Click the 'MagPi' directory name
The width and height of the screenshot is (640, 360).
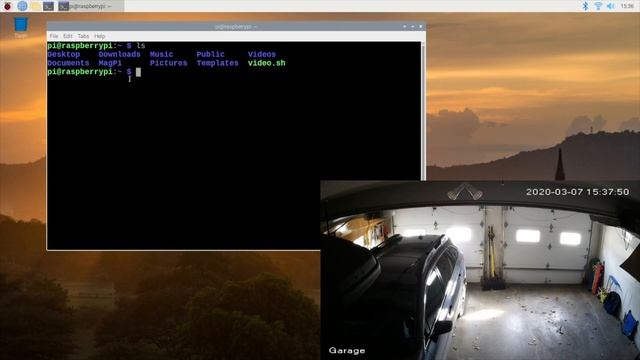110,63
